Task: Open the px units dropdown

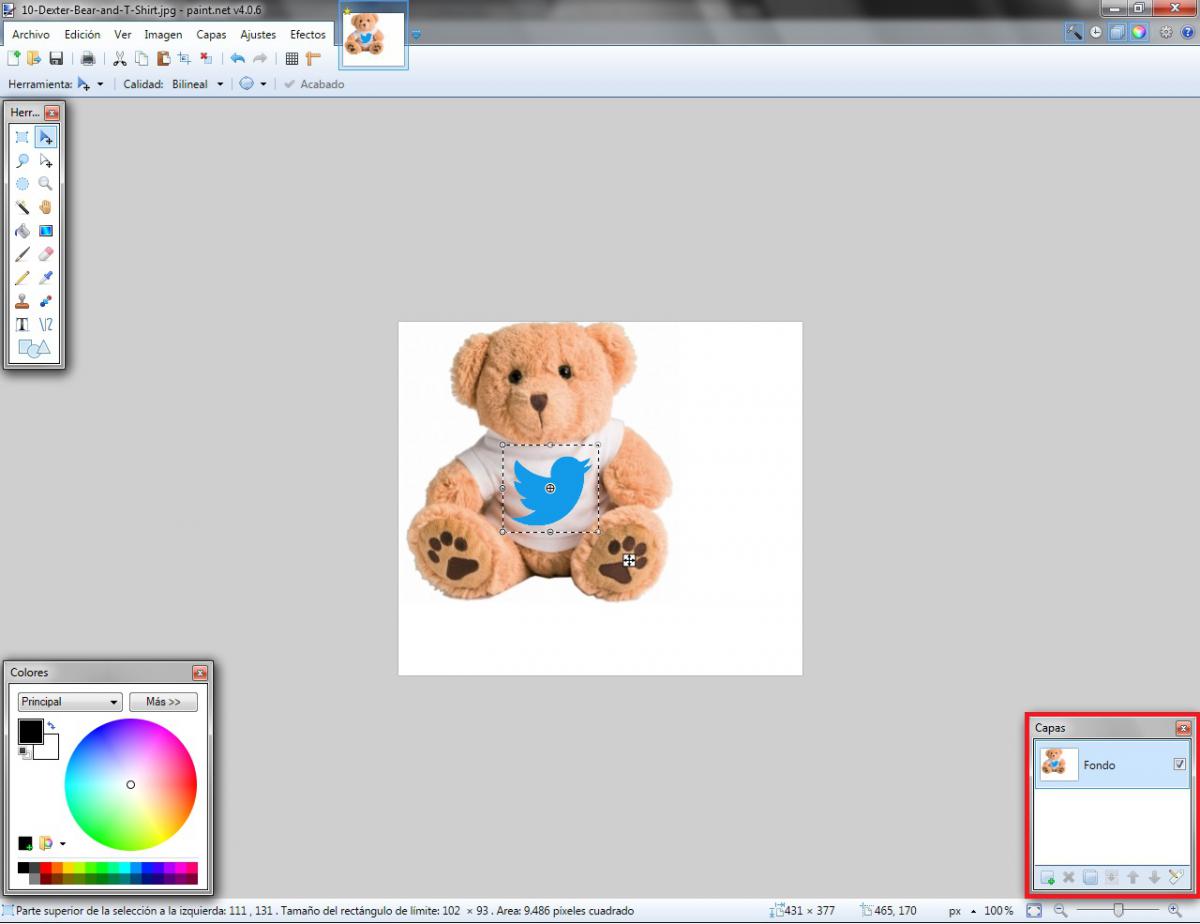Action: pos(961,911)
